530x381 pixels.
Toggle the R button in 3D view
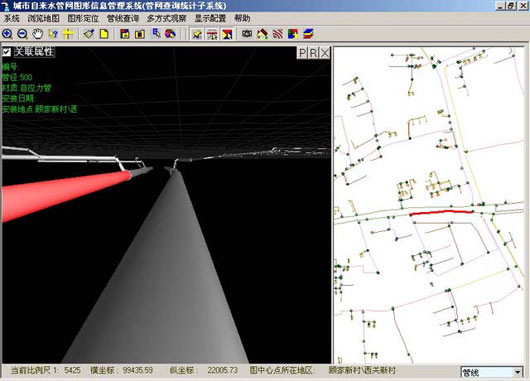(313, 53)
